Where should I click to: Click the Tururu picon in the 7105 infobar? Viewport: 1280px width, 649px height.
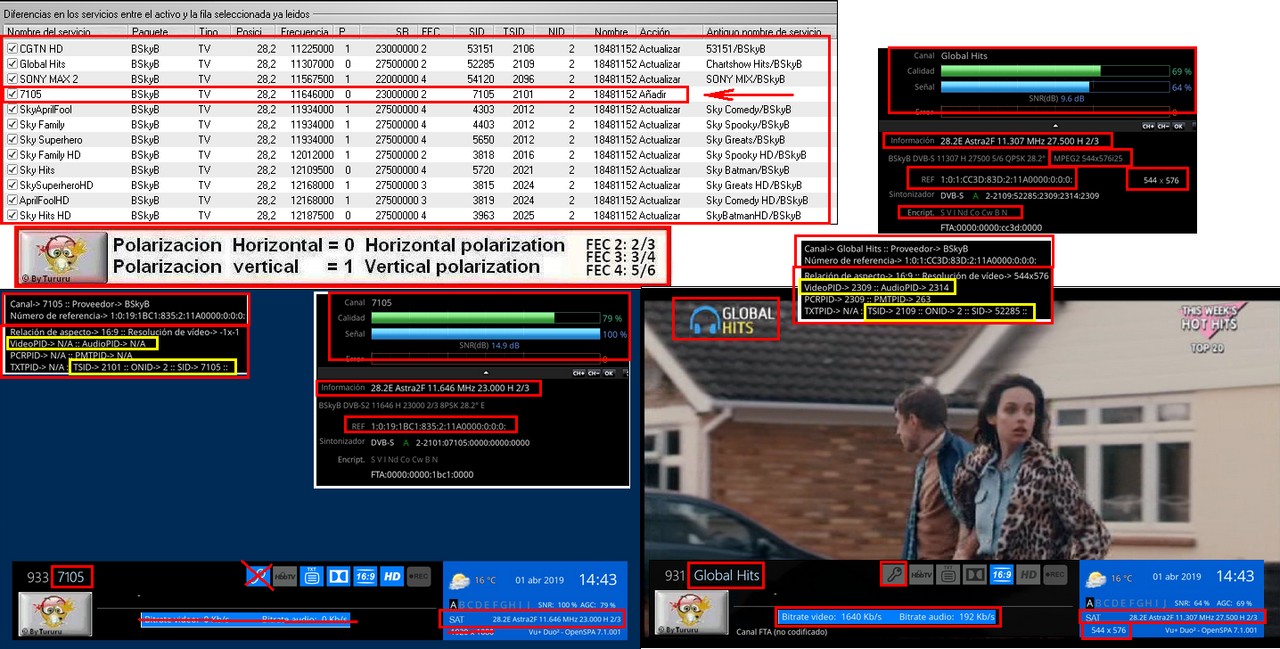(55, 614)
